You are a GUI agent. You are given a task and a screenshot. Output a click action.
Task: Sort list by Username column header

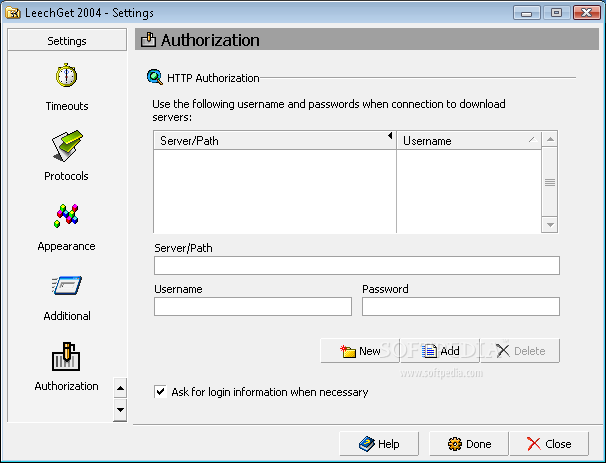click(x=469, y=140)
